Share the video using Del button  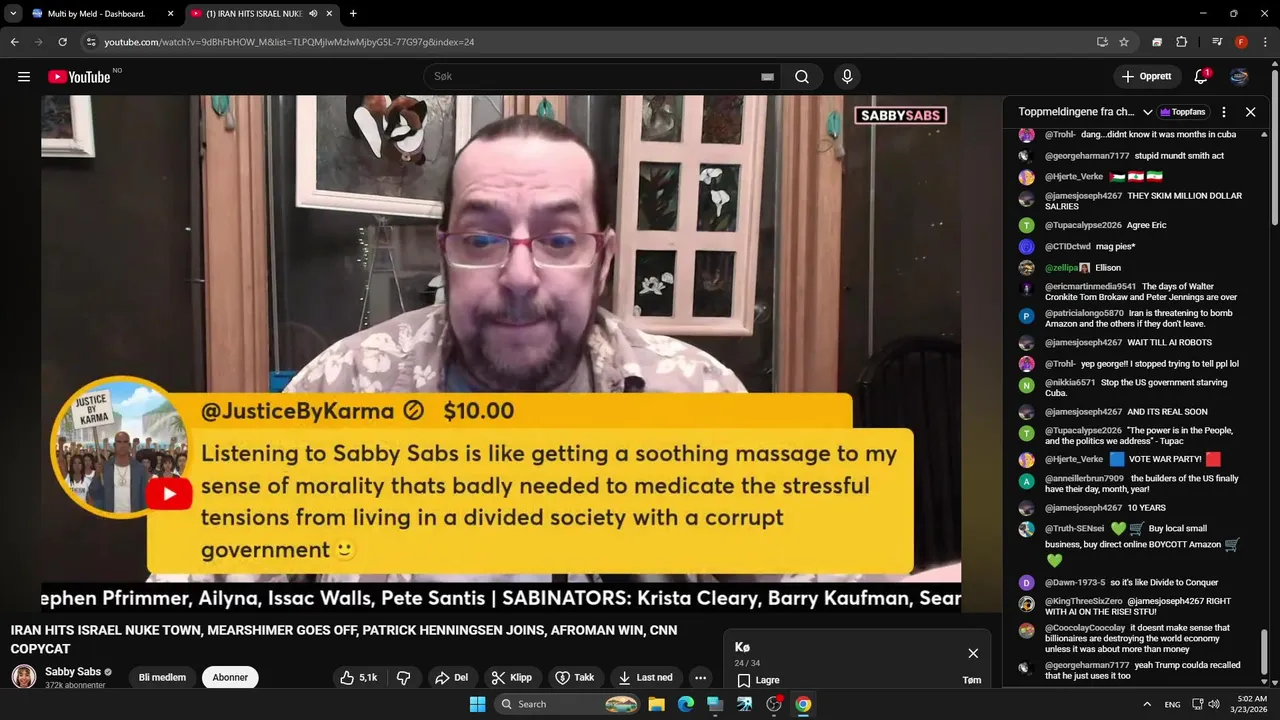pos(451,677)
